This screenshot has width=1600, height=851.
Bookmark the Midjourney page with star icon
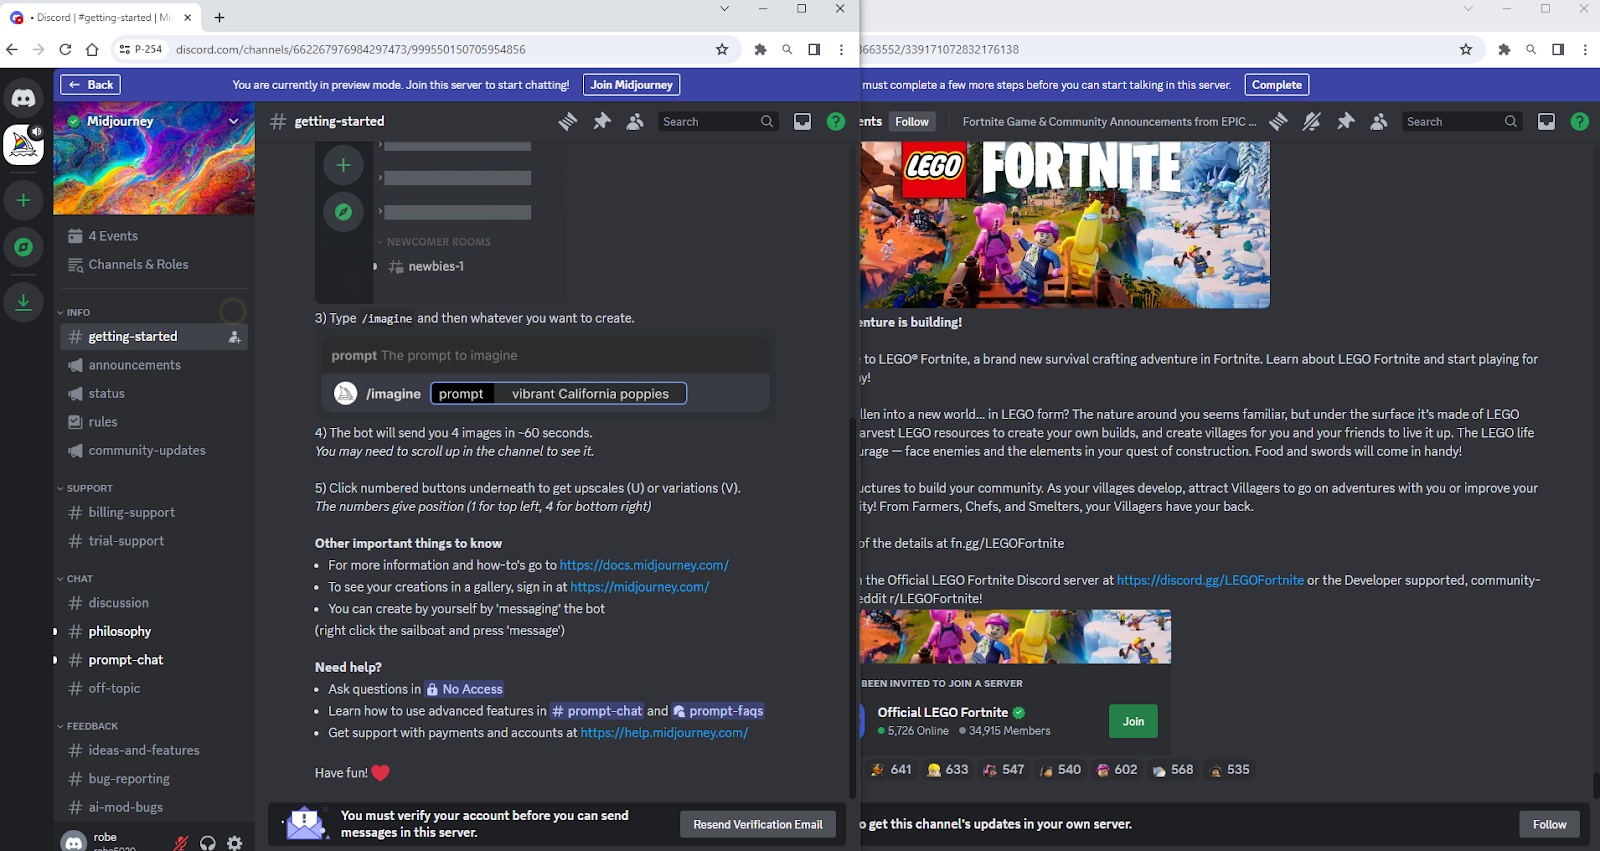pos(722,49)
